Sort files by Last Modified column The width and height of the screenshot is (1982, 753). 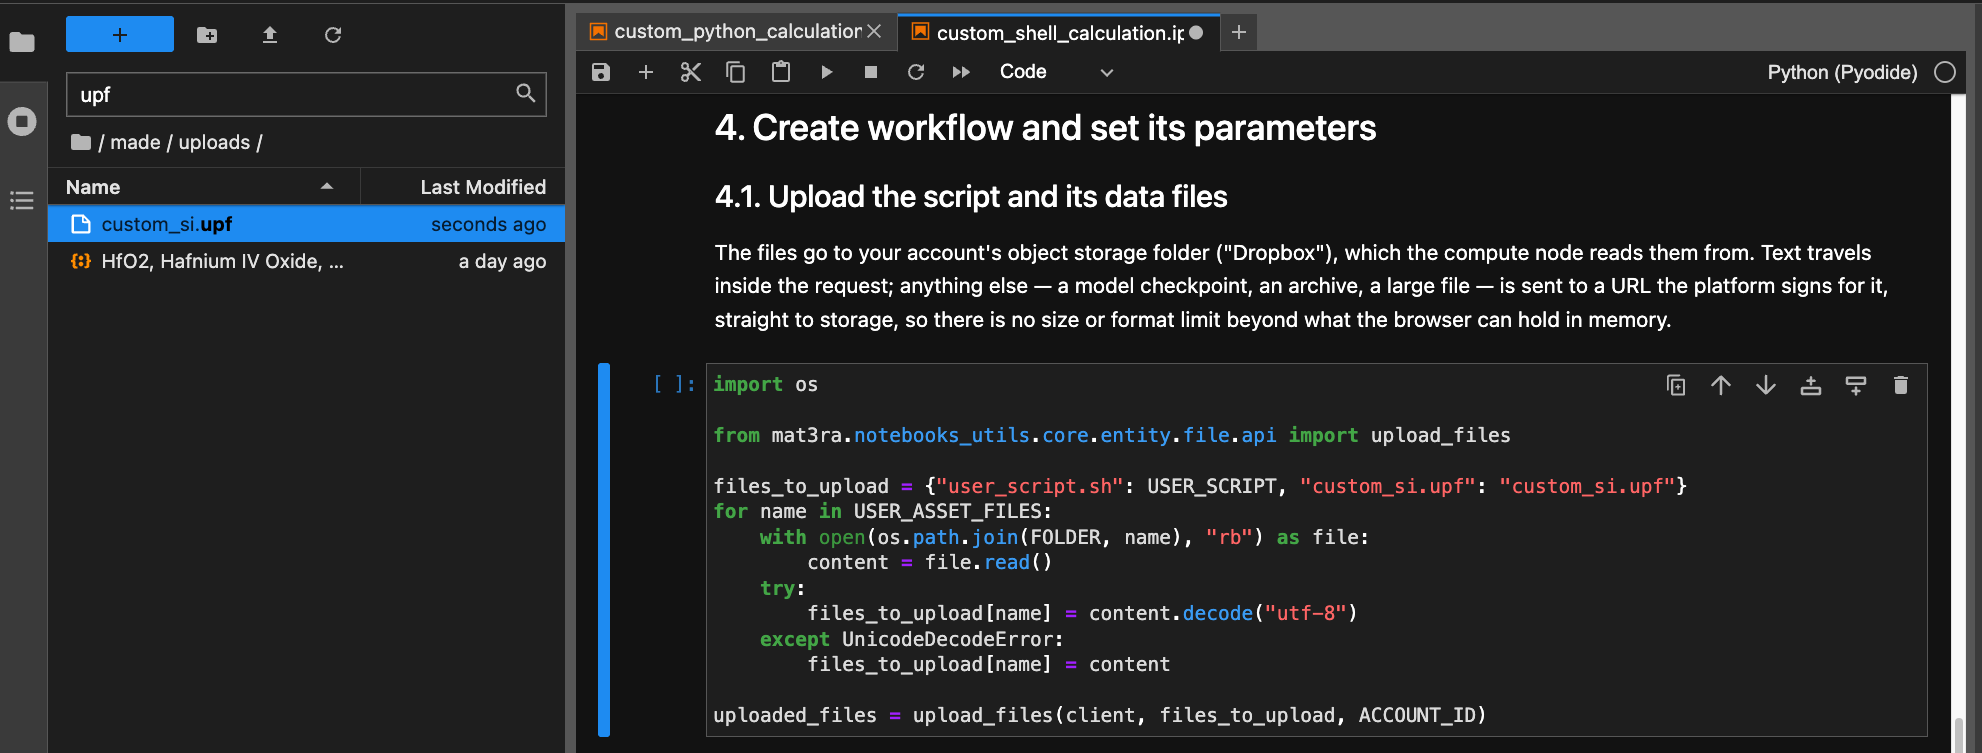click(x=463, y=187)
